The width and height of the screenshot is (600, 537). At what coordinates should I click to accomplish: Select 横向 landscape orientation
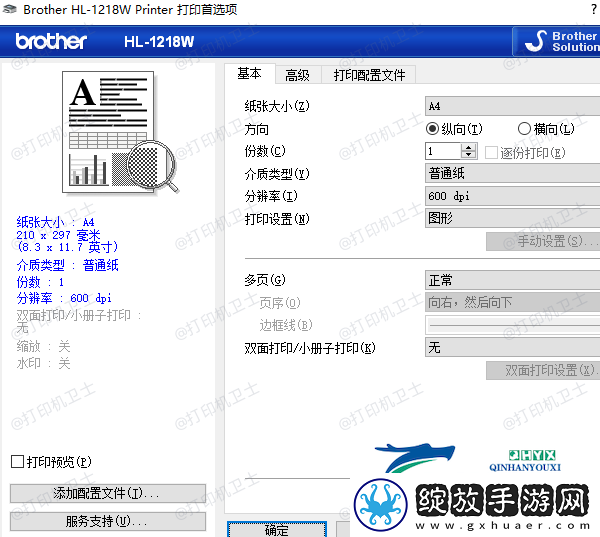click(546, 129)
